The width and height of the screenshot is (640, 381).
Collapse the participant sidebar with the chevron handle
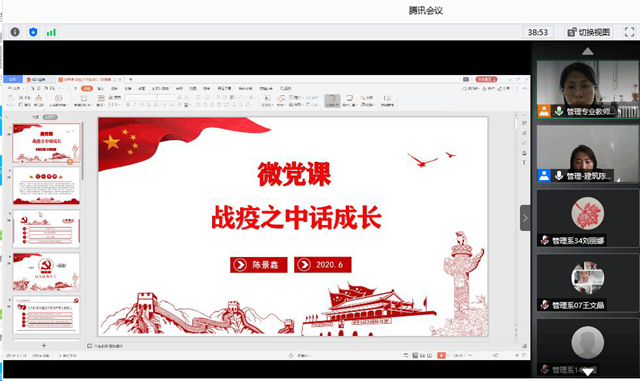pos(525,218)
